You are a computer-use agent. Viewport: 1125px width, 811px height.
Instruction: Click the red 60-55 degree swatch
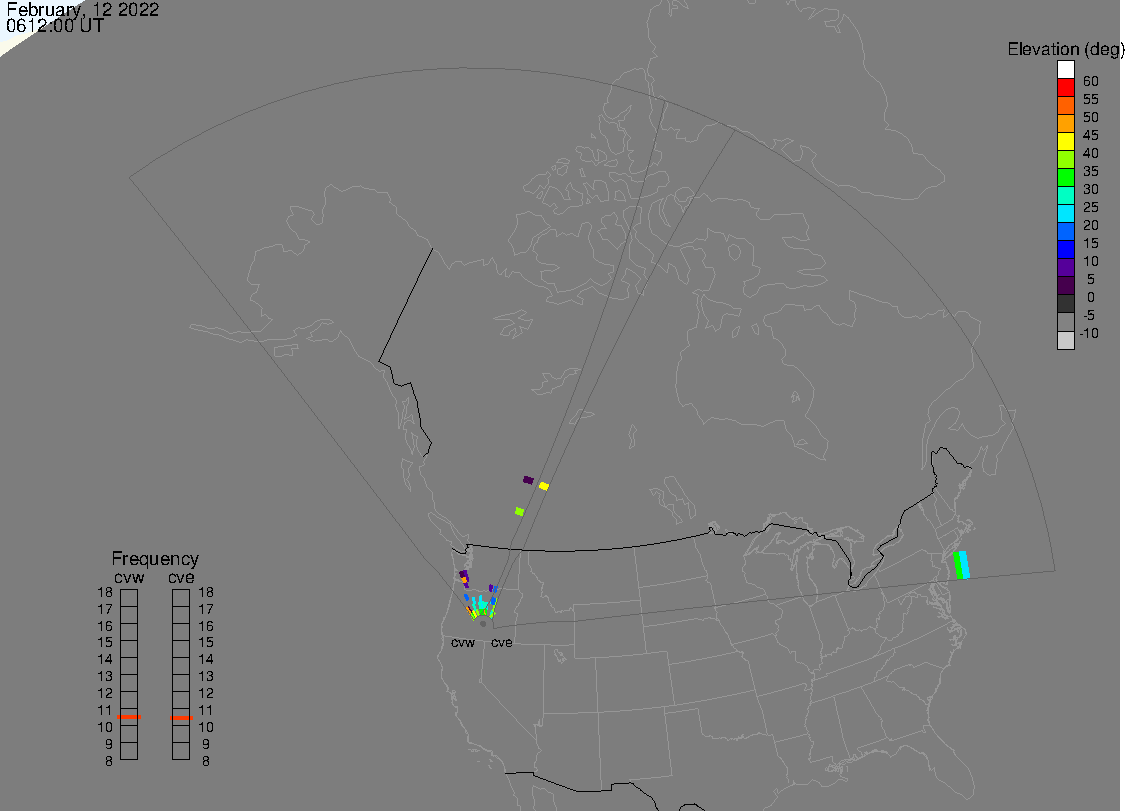click(x=1065, y=88)
